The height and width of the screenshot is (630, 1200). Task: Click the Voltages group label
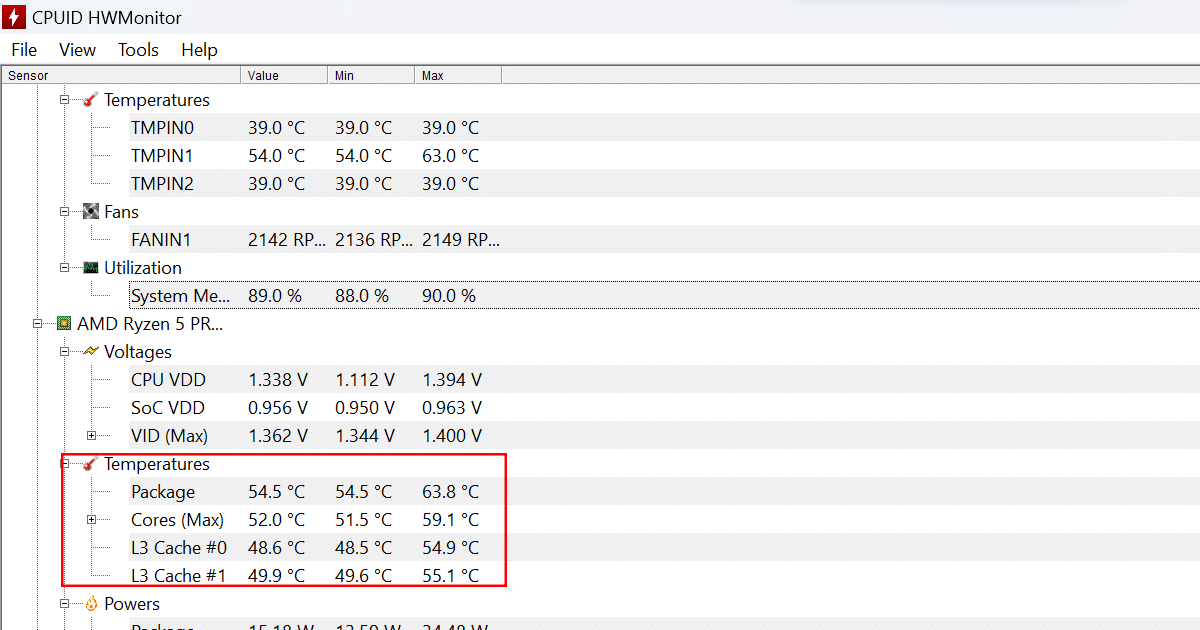click(x=138, y=352)
